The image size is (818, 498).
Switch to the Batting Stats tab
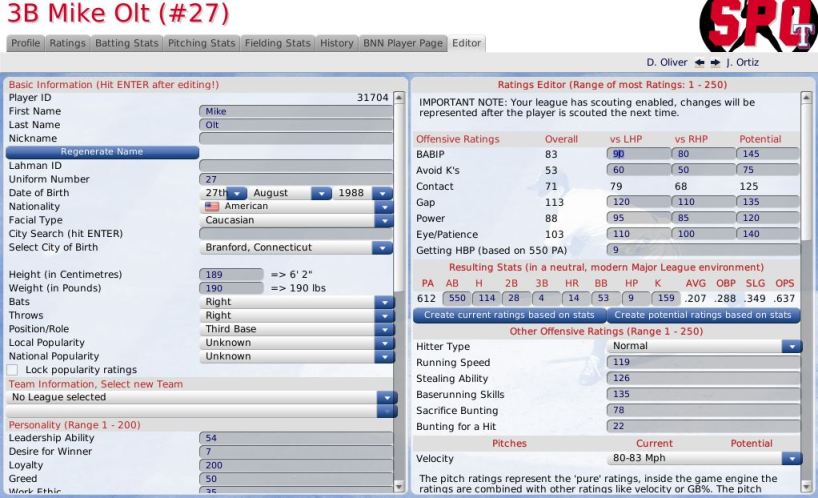(126, 43)
